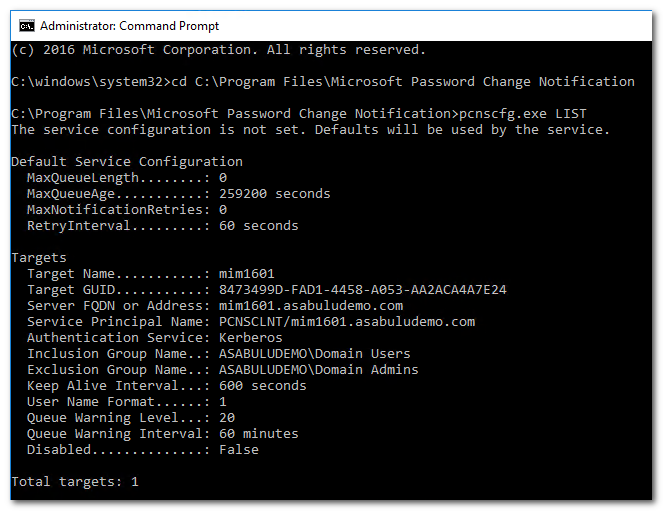The height and width of the screenshot is (511, 663).
Task: Click the Queue Warning Interval 60 minutes
Action: tap(258, 433)
